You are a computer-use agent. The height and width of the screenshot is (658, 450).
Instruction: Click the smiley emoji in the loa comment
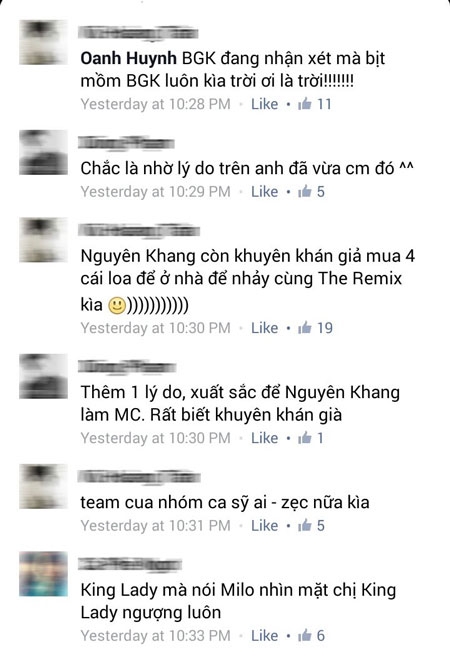pos(117,305)
